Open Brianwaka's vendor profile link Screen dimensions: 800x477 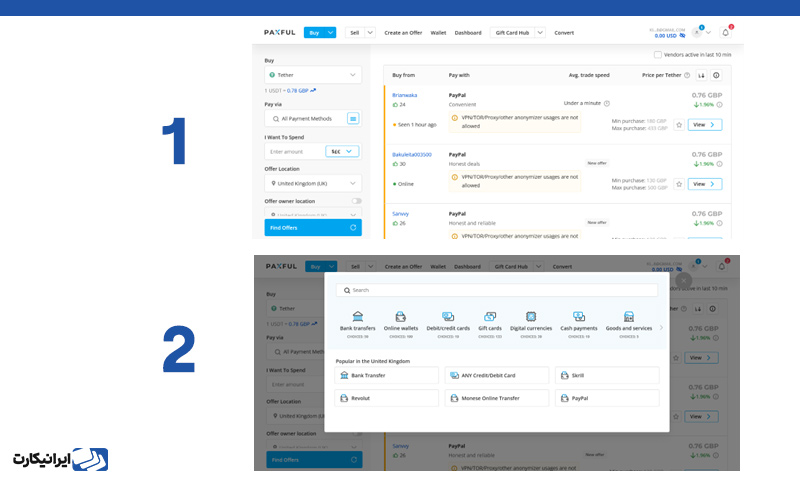(x=404, y=95)
